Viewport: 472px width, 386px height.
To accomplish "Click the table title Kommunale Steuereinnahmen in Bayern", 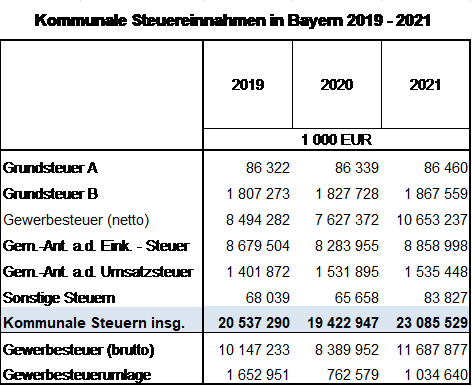I will [x=232, y=21].
